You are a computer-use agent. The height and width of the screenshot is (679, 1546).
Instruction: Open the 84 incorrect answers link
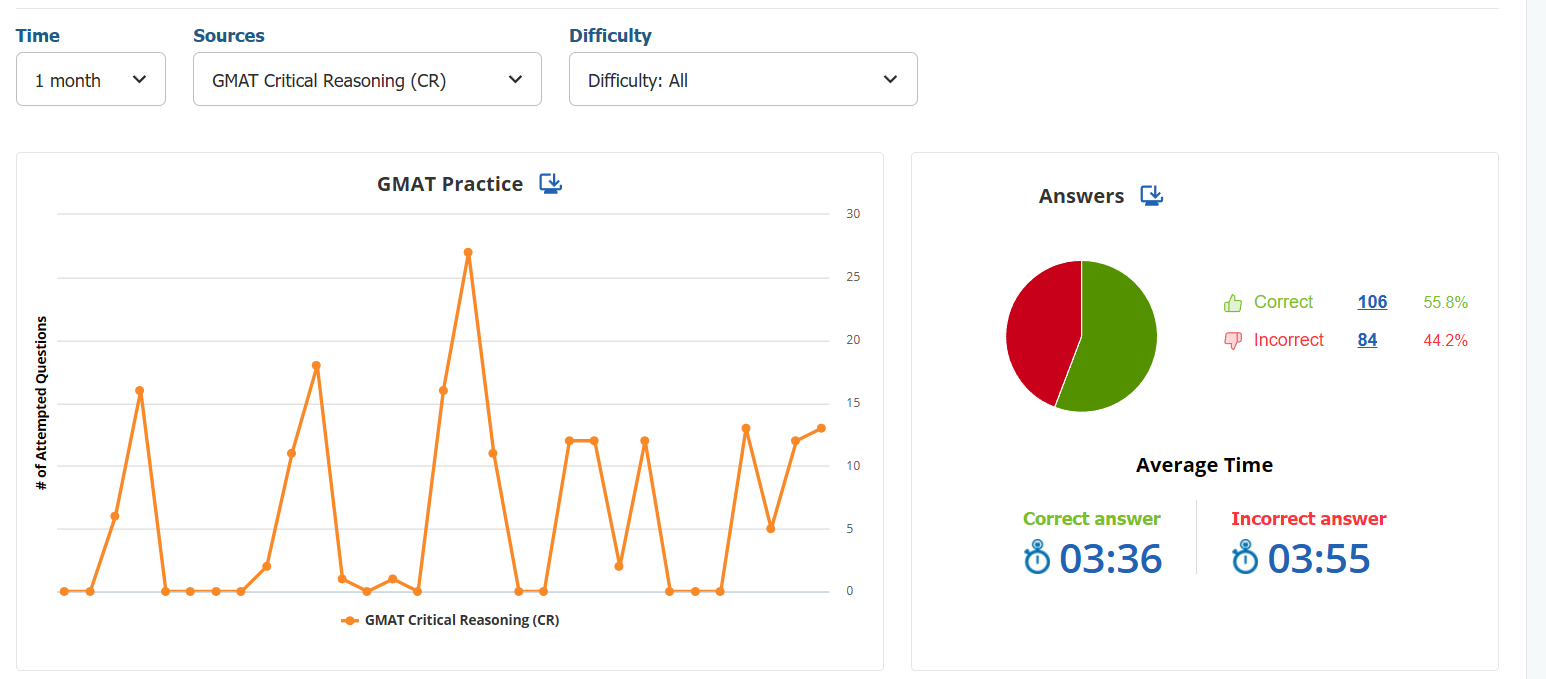[1367, 341]
